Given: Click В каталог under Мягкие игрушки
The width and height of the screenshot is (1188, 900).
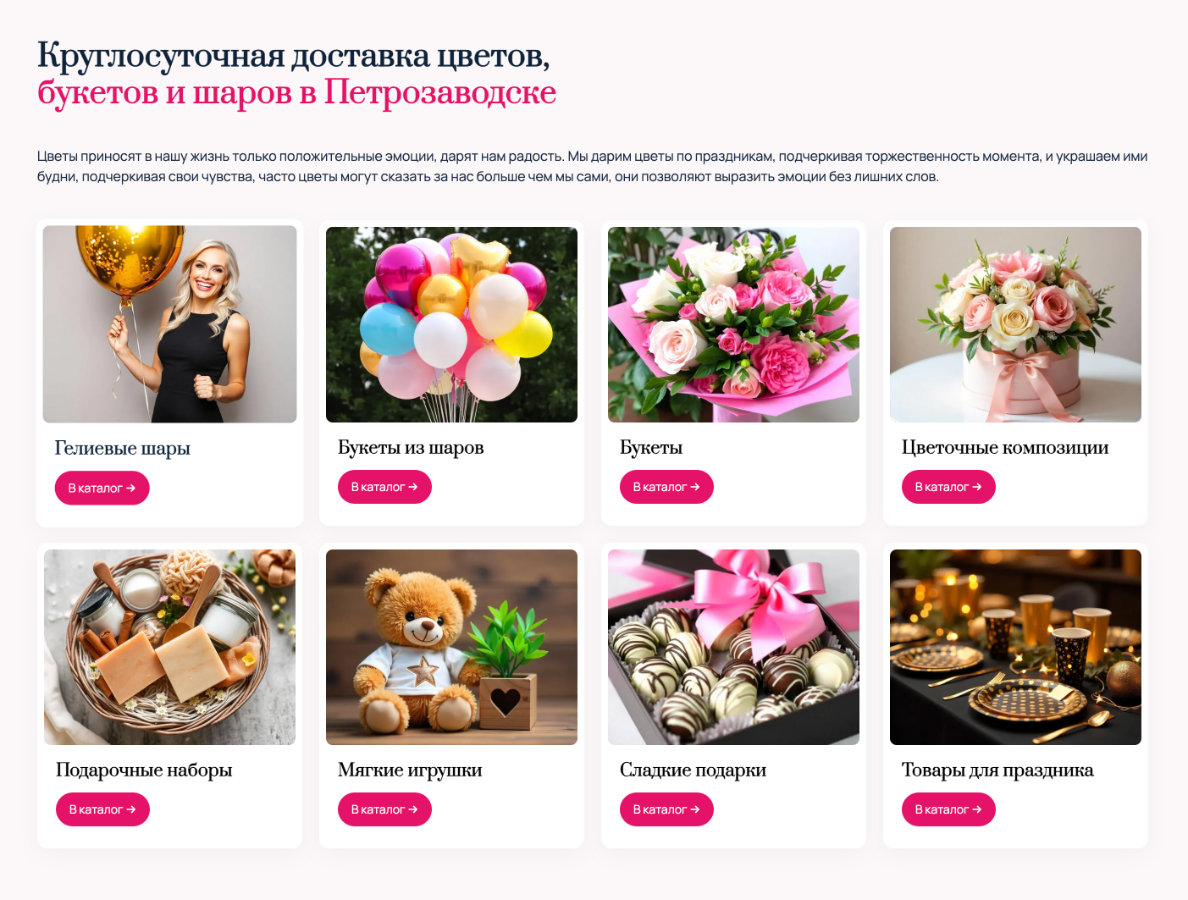Looking at the screenshot, I should tap(384, 809).
